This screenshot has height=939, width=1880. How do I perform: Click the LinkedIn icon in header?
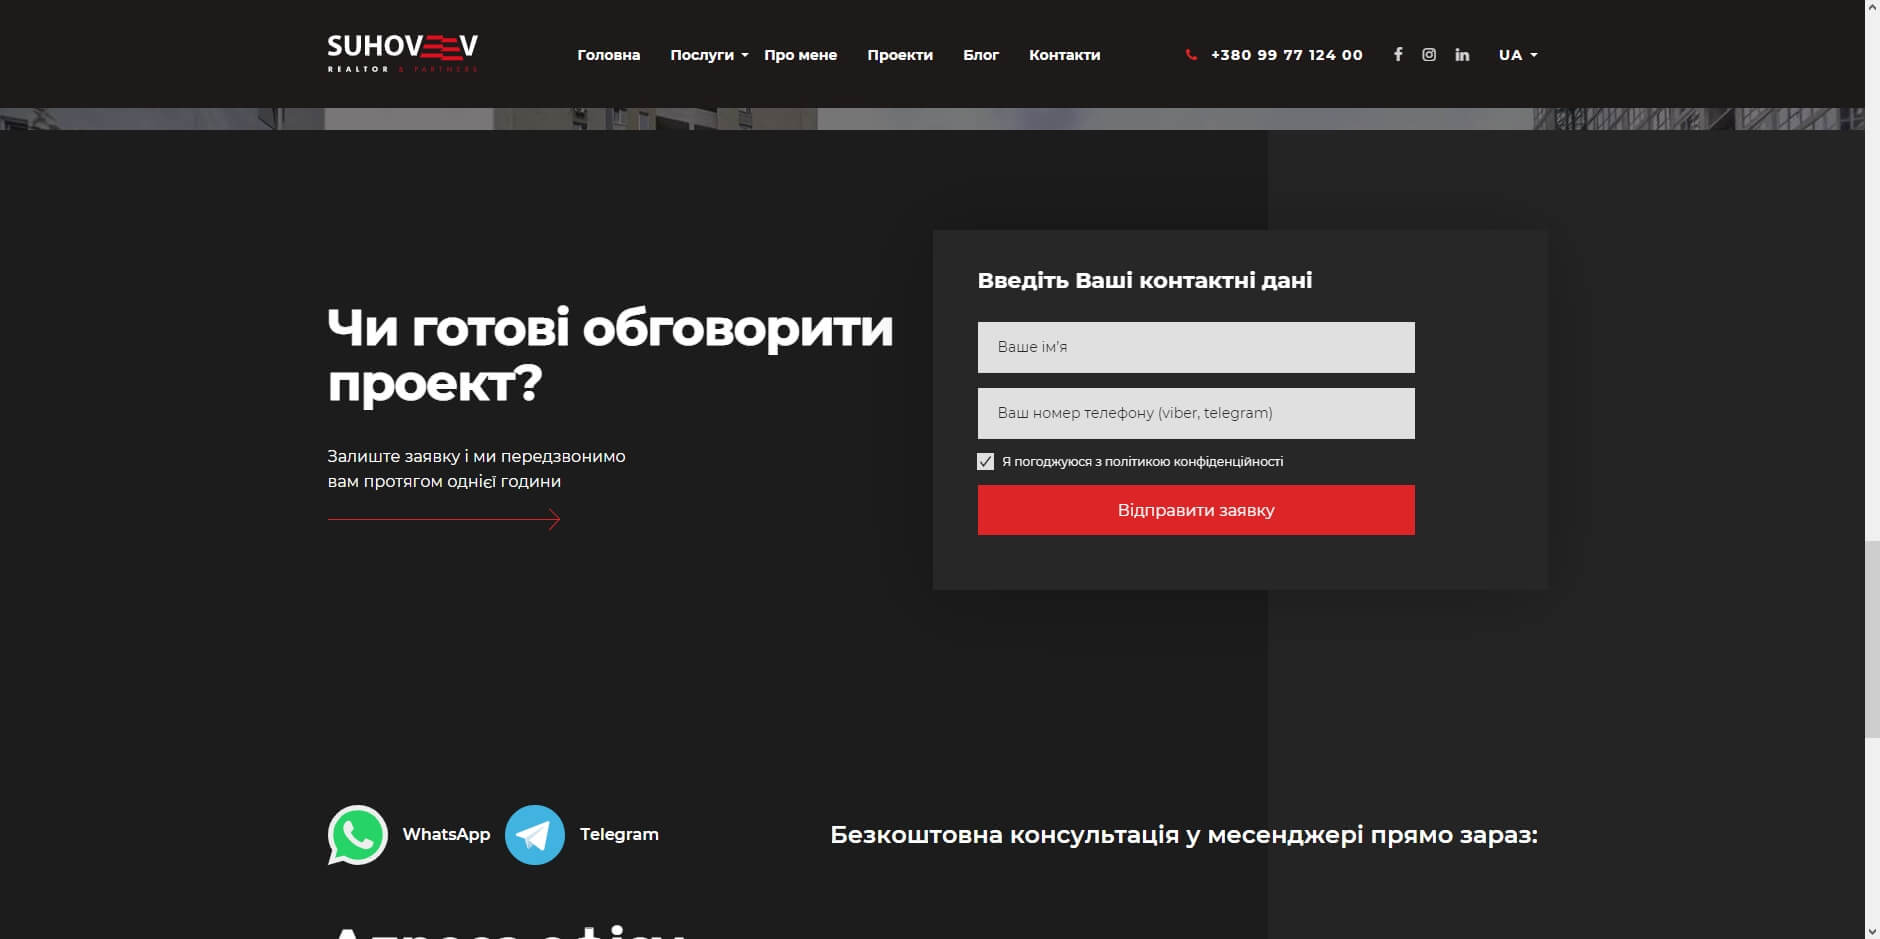(1462, 55)
